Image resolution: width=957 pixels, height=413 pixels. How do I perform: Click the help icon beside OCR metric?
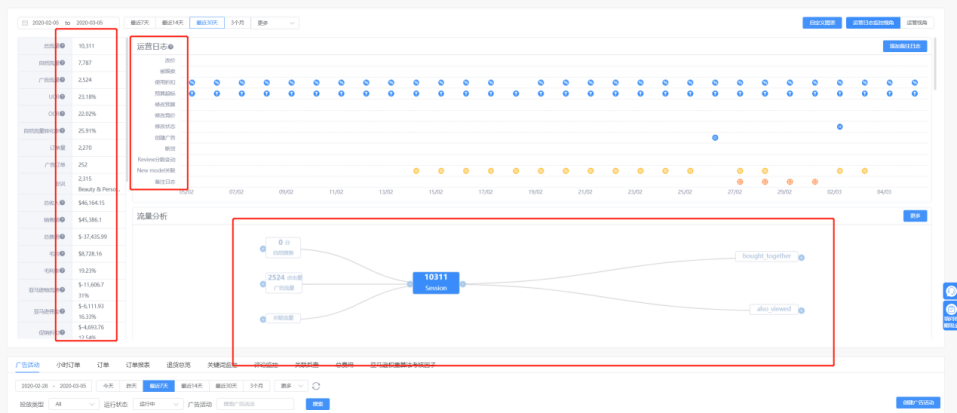(62, 114)
